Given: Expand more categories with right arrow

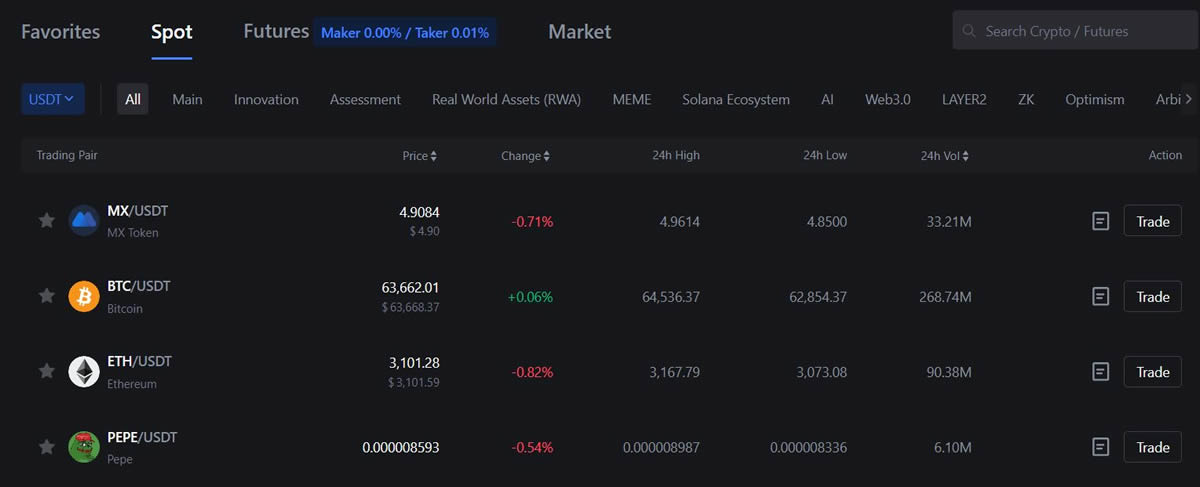Looking at the screenshot, I should pyautogui.click(x=1188, y=99).
